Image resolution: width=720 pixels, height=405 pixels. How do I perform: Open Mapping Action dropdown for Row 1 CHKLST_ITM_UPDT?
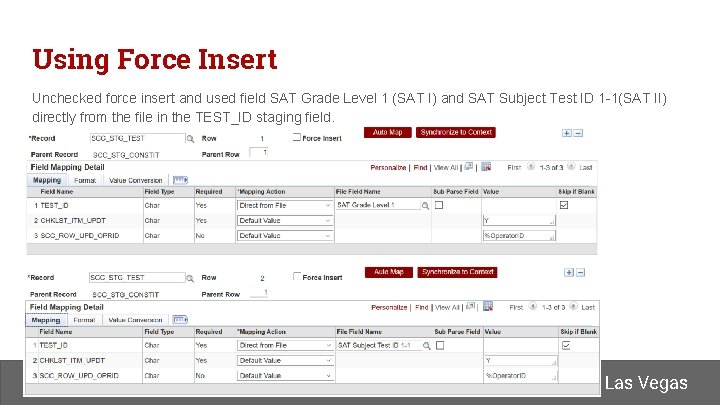point(285,221)
